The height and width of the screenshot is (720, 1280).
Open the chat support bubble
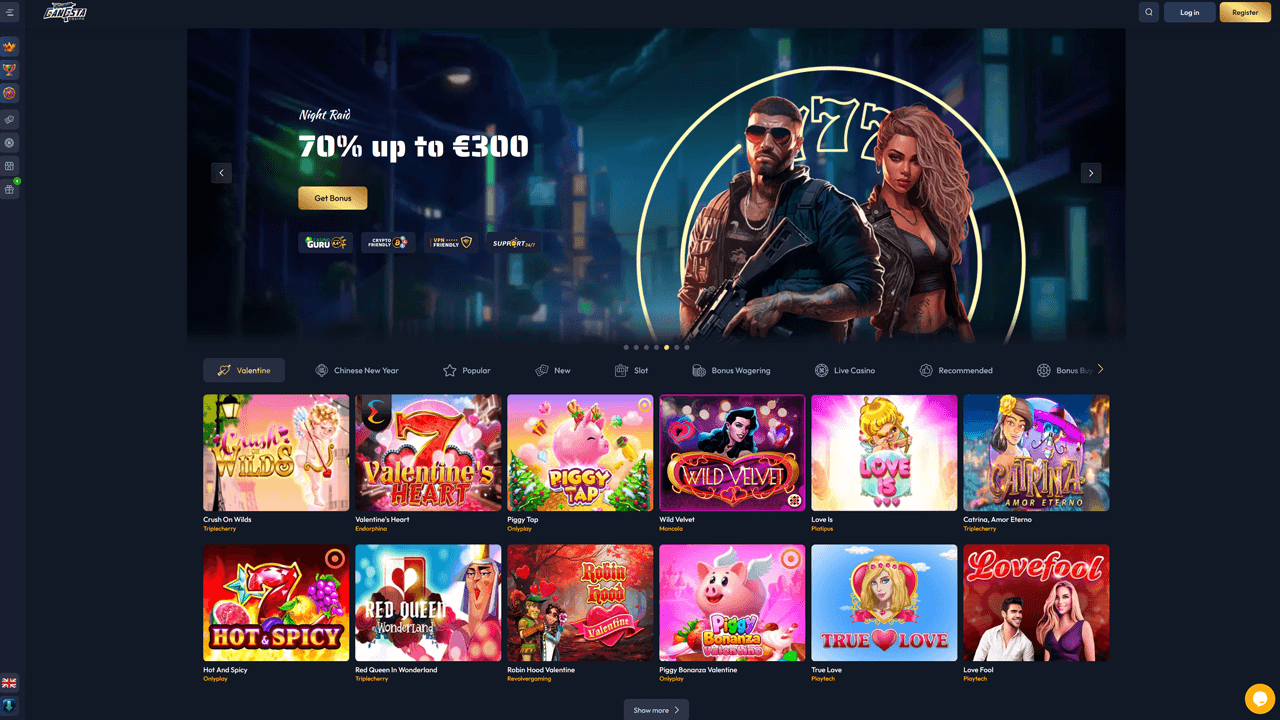(1260, 698)
